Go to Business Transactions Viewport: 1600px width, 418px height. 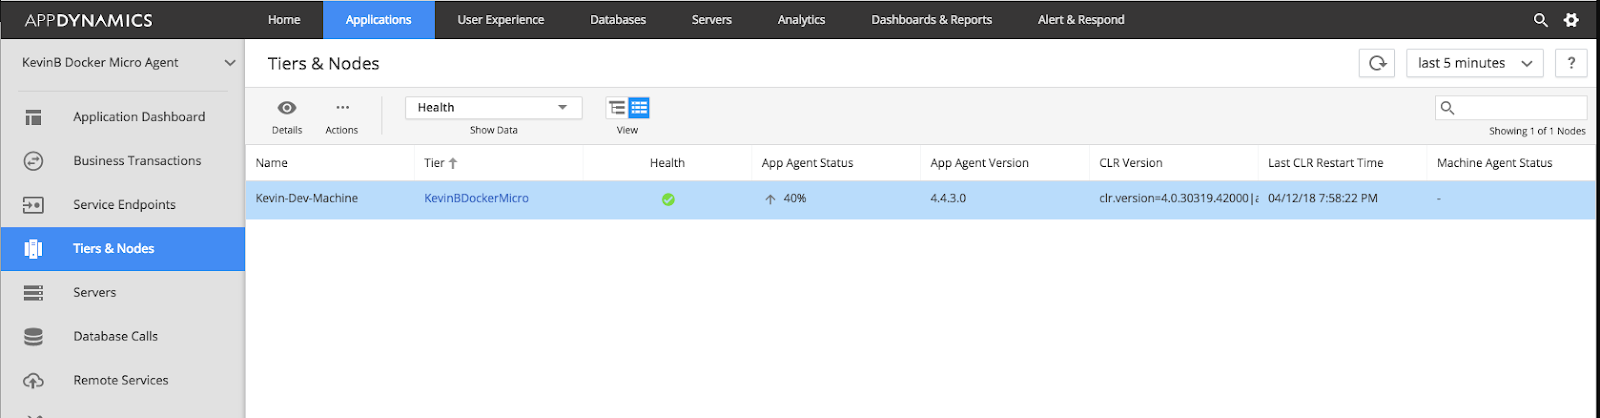137,161
